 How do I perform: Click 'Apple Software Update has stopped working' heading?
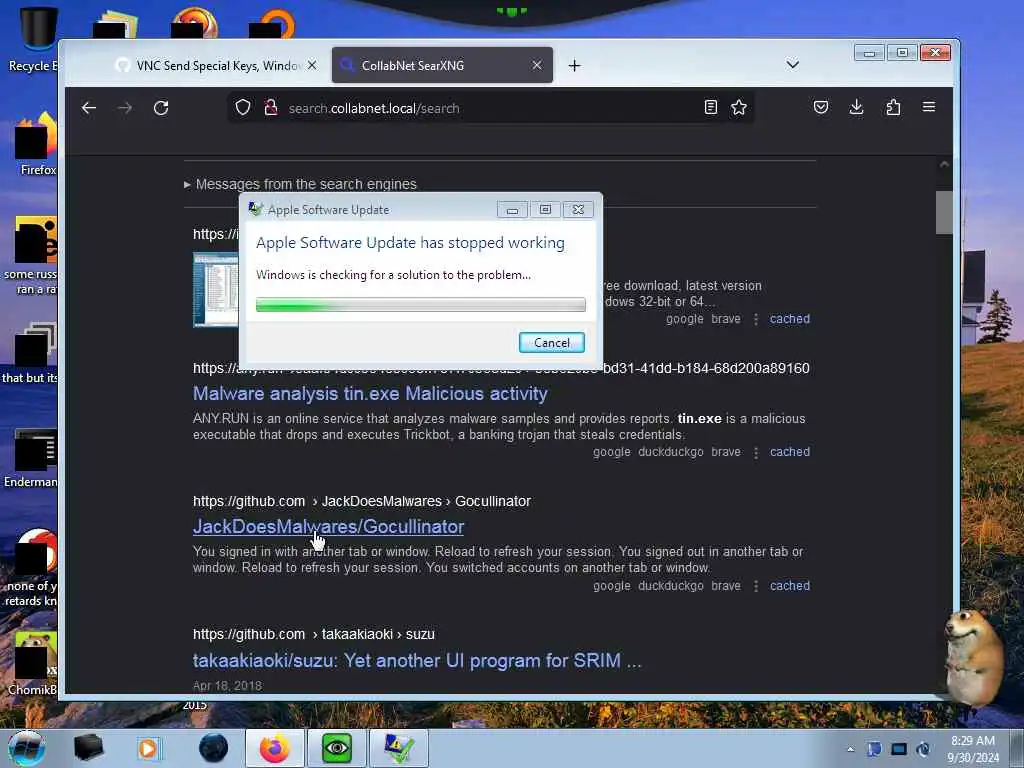tap(410, 243)
